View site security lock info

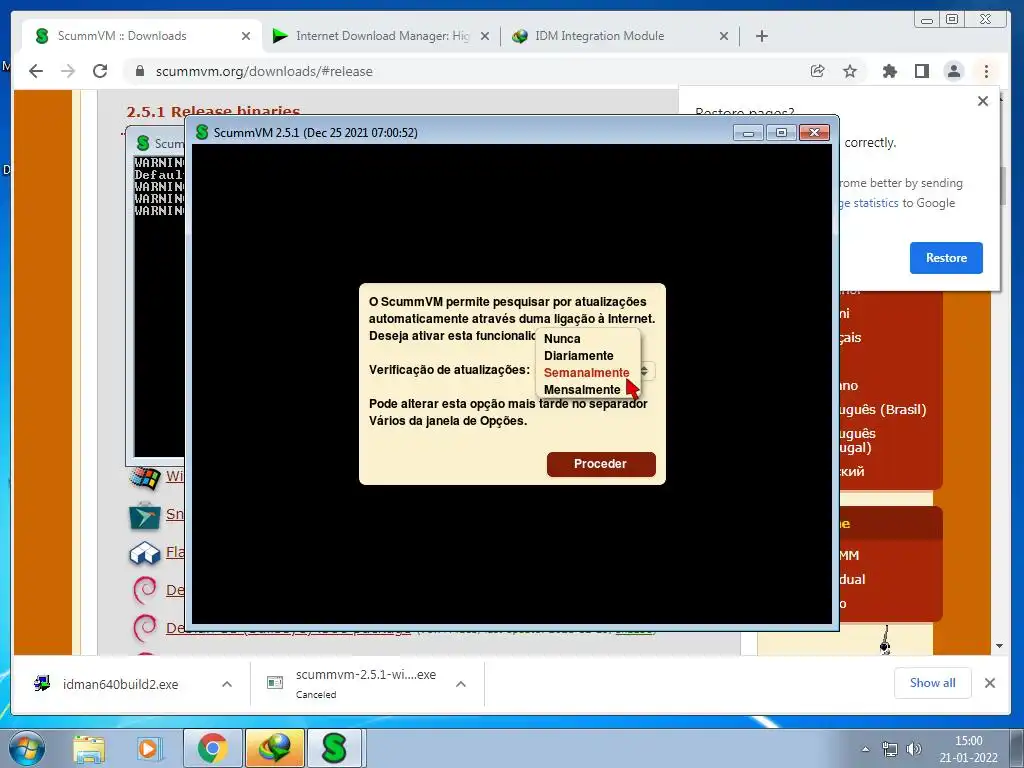click(139, 71)
